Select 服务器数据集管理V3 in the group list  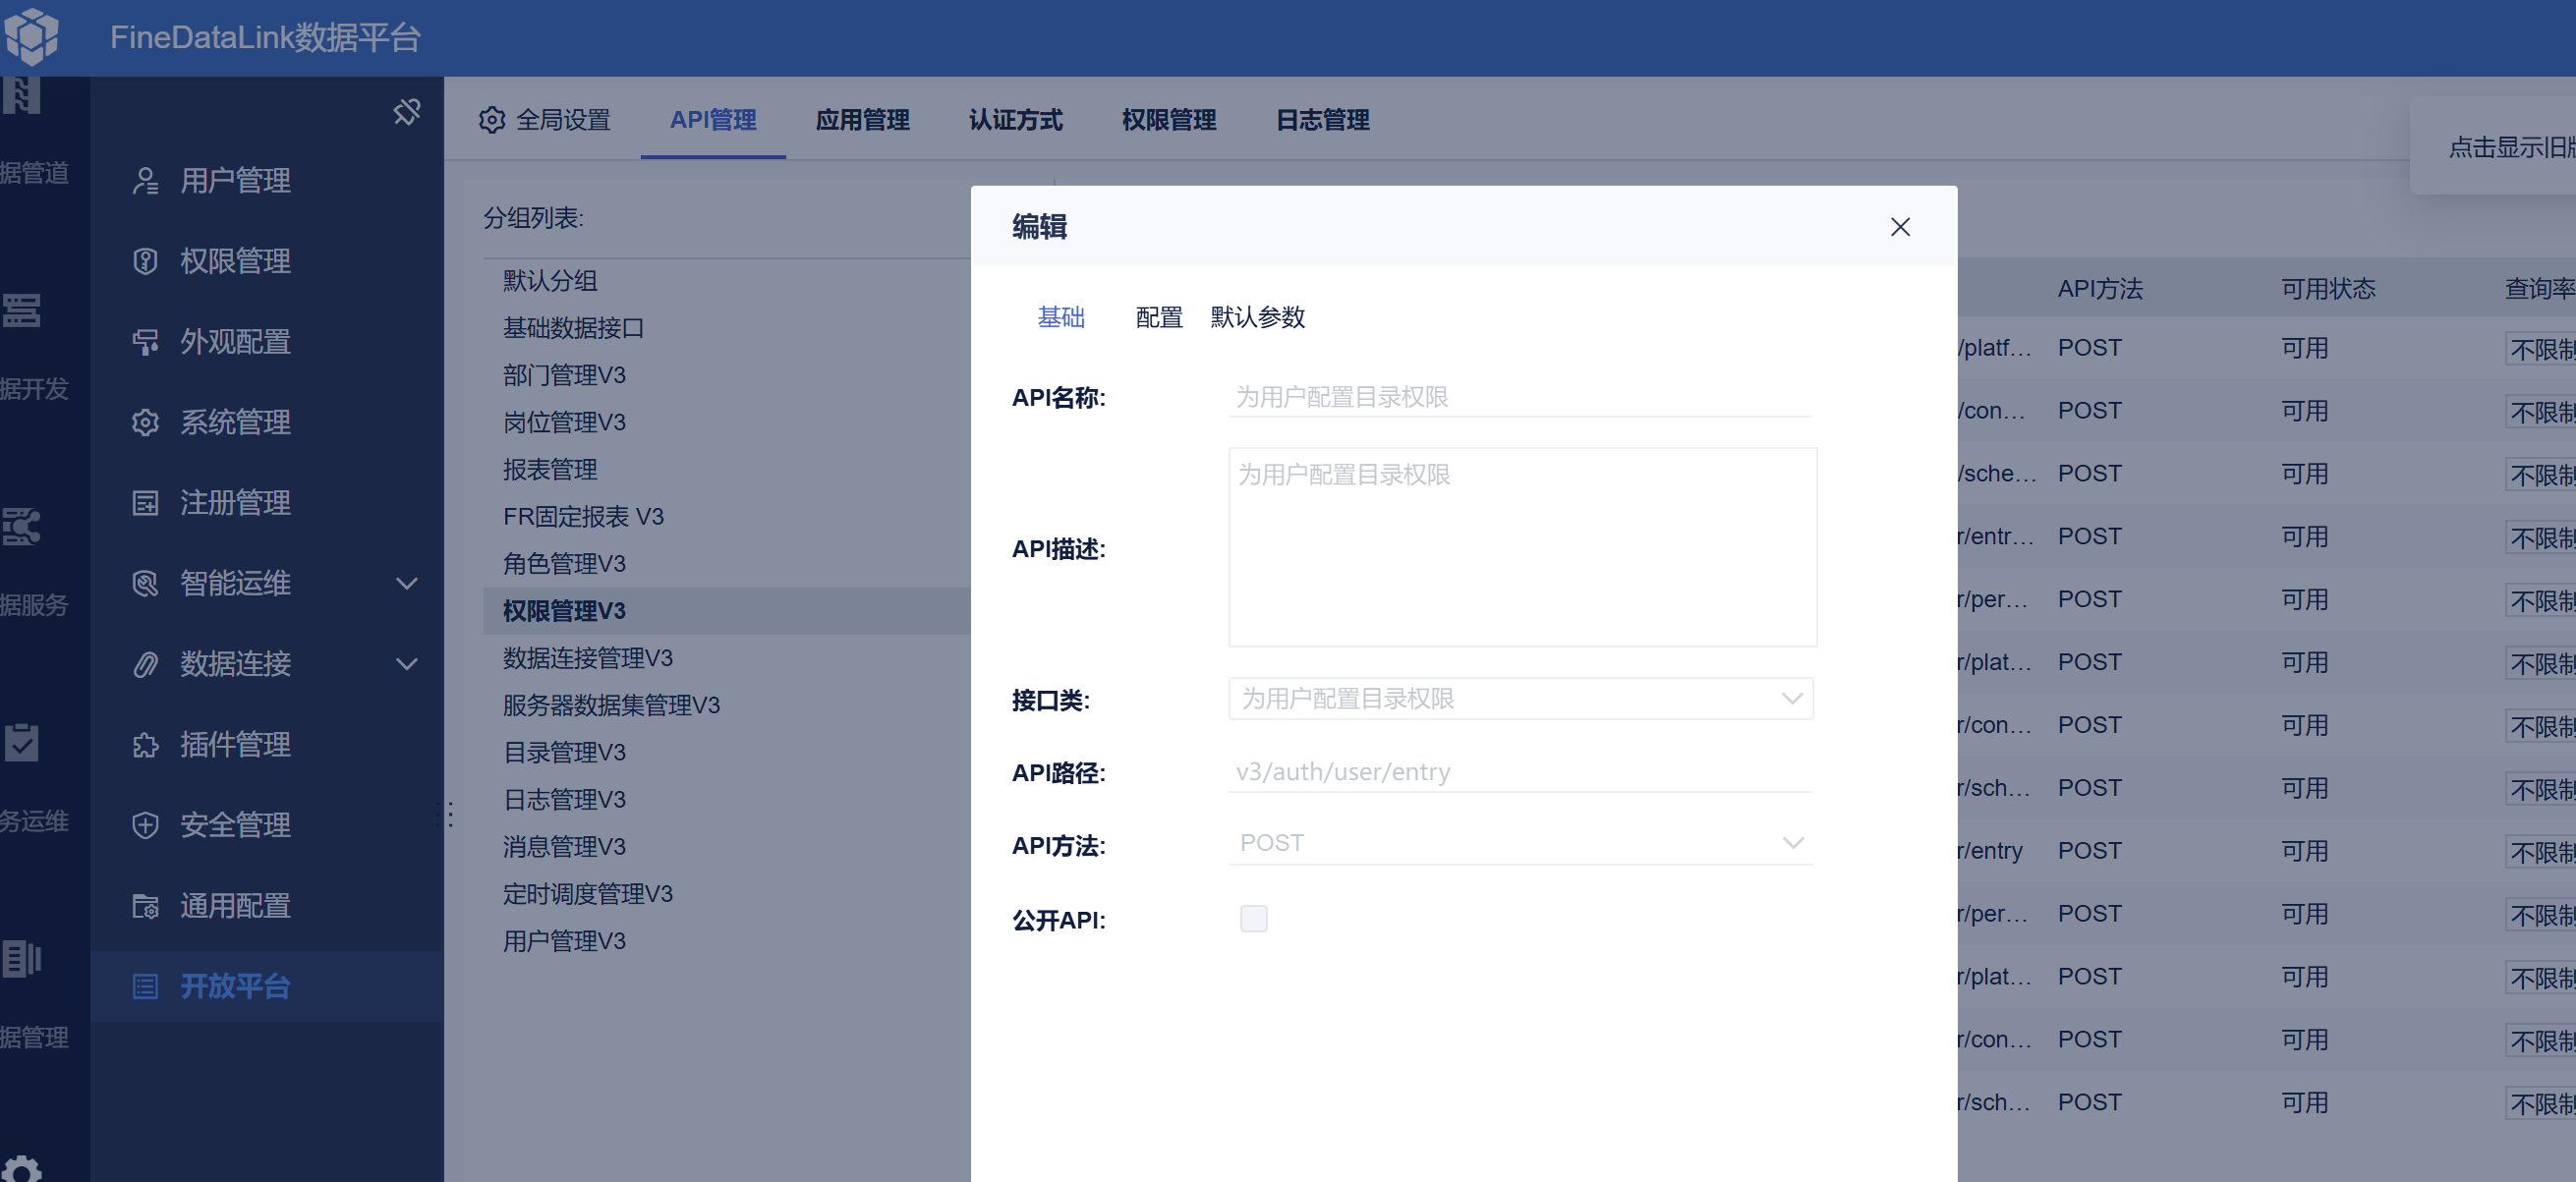(x=611, y=705)
